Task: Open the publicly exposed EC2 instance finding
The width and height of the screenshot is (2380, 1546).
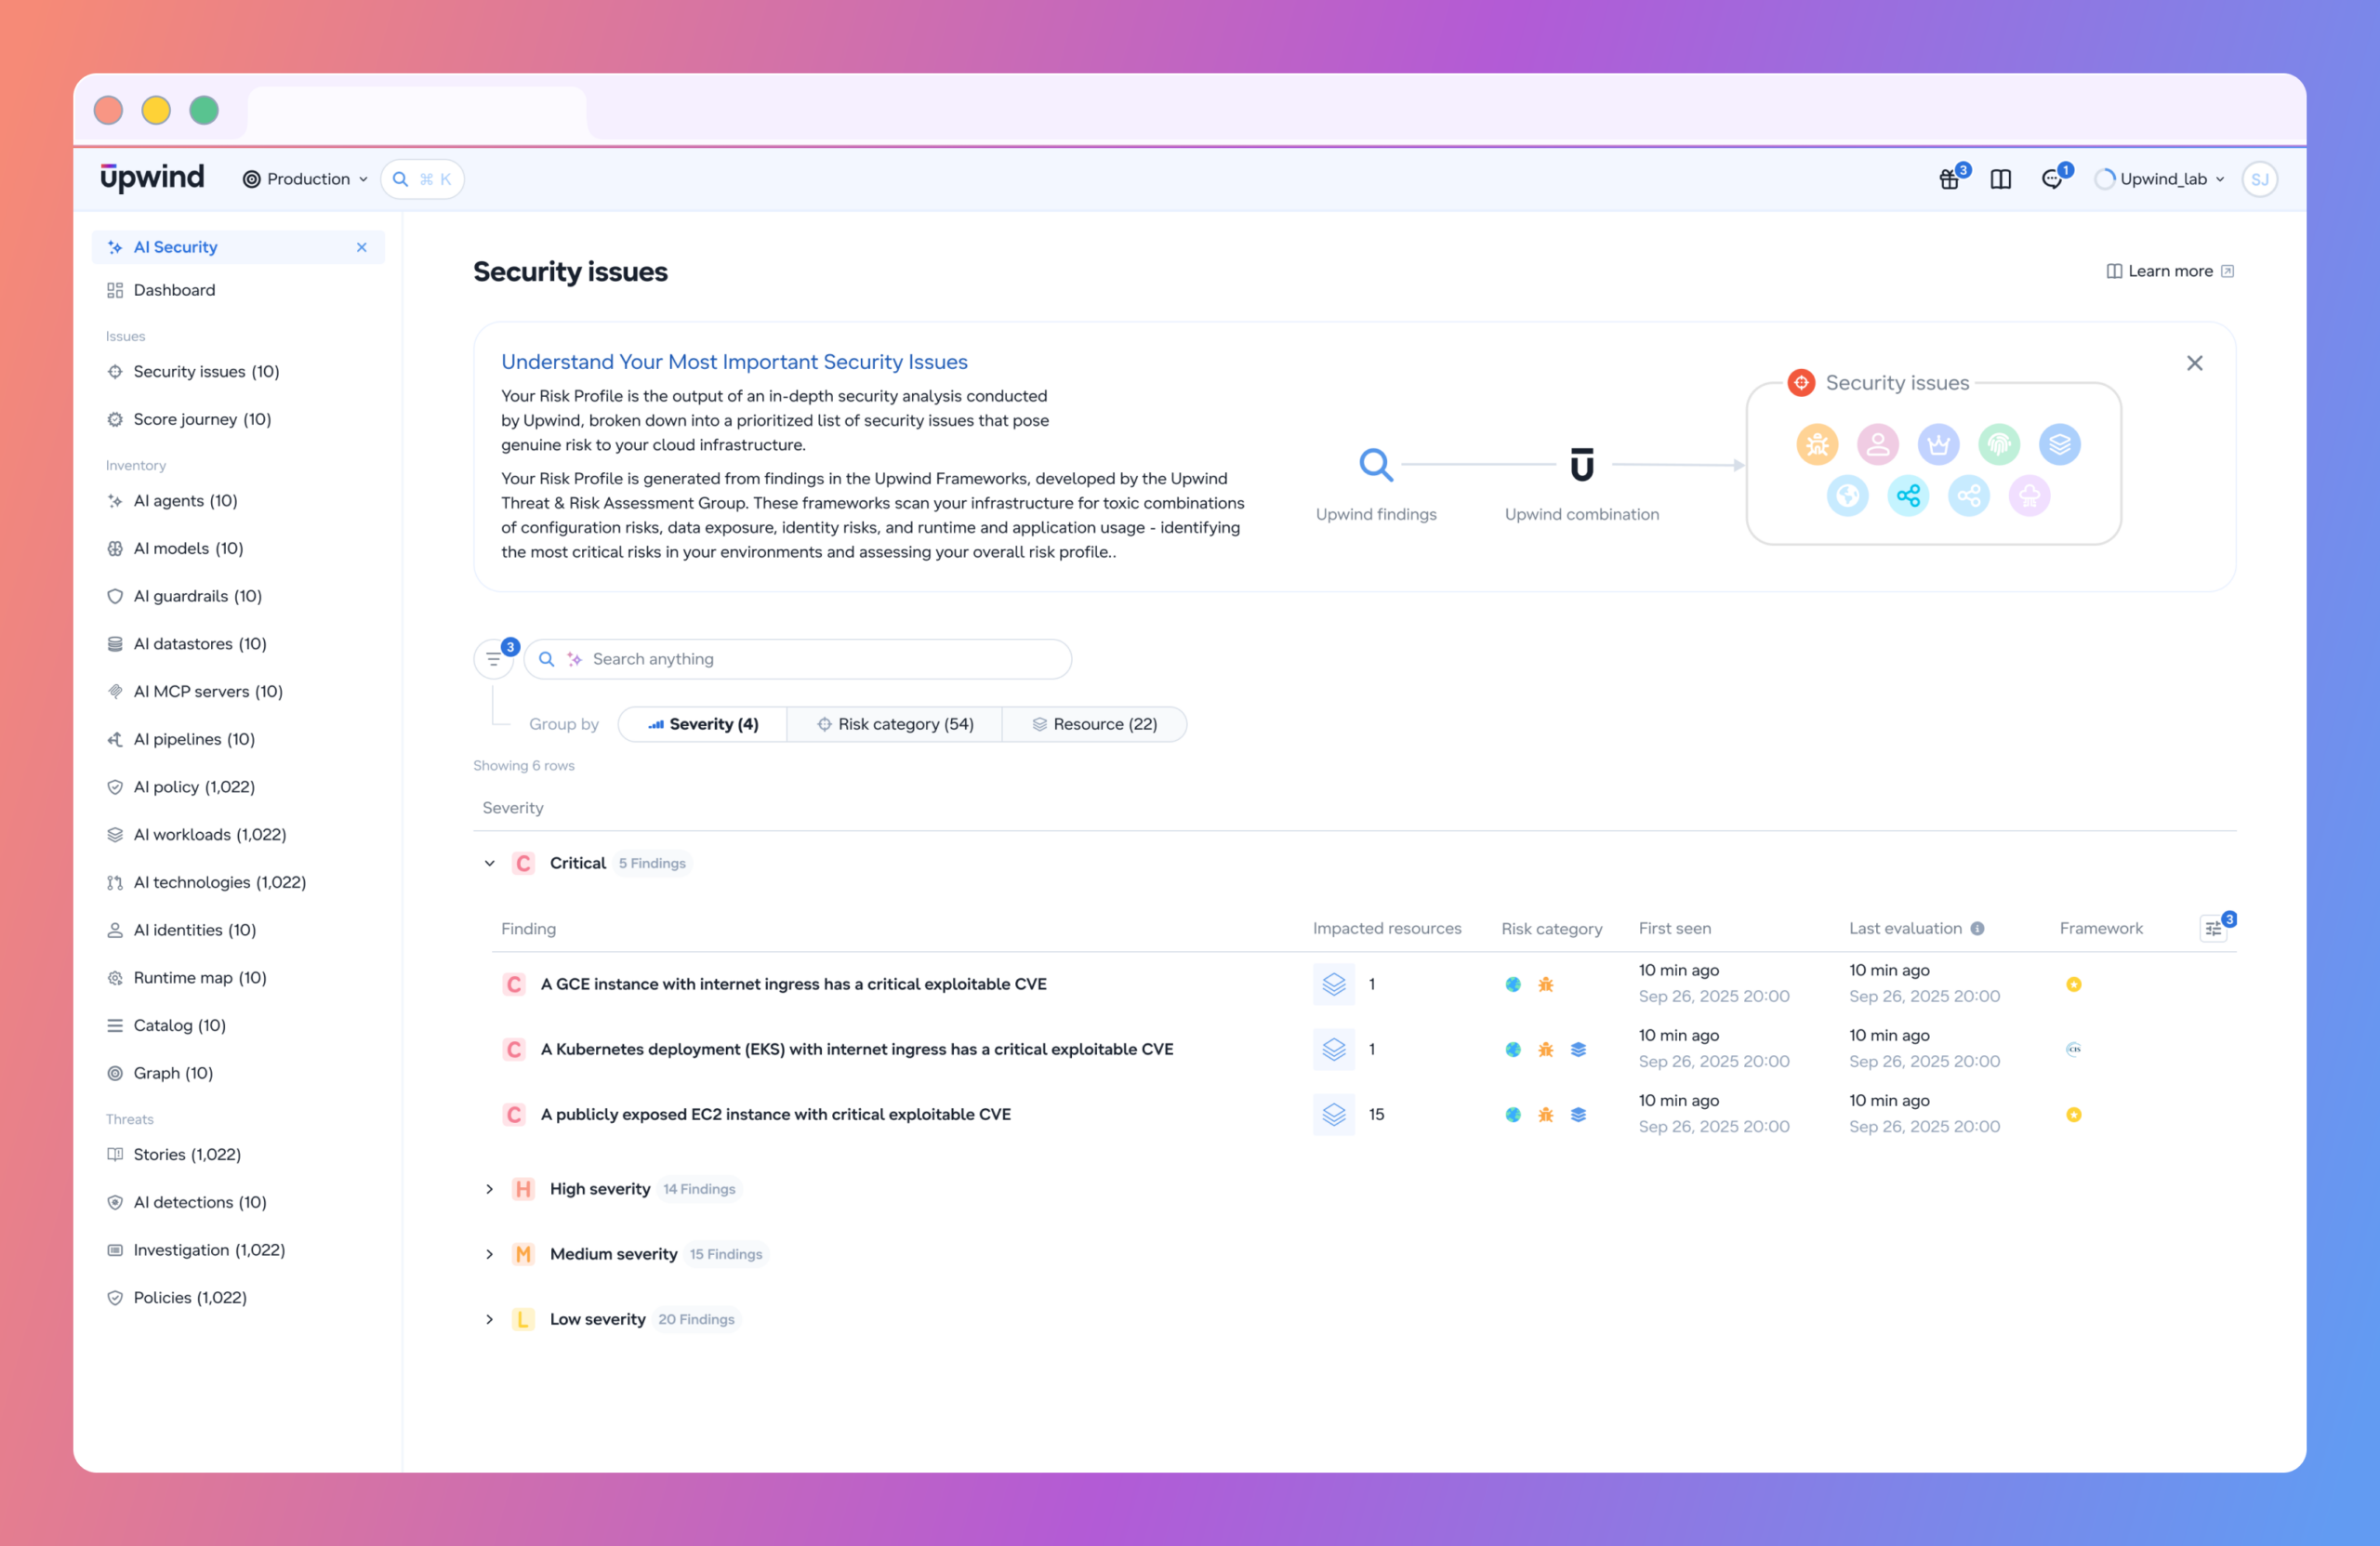Action: tap(776, 1115)
